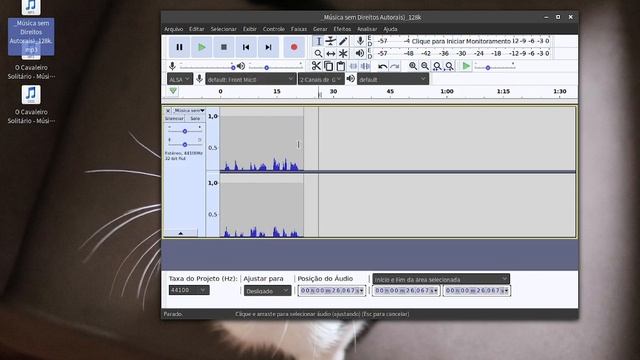Image resolution: width=640 pixels, height=360 pixels.
Task: Open the 'default' playback device dropdown
Action: (x=393, y=79)
